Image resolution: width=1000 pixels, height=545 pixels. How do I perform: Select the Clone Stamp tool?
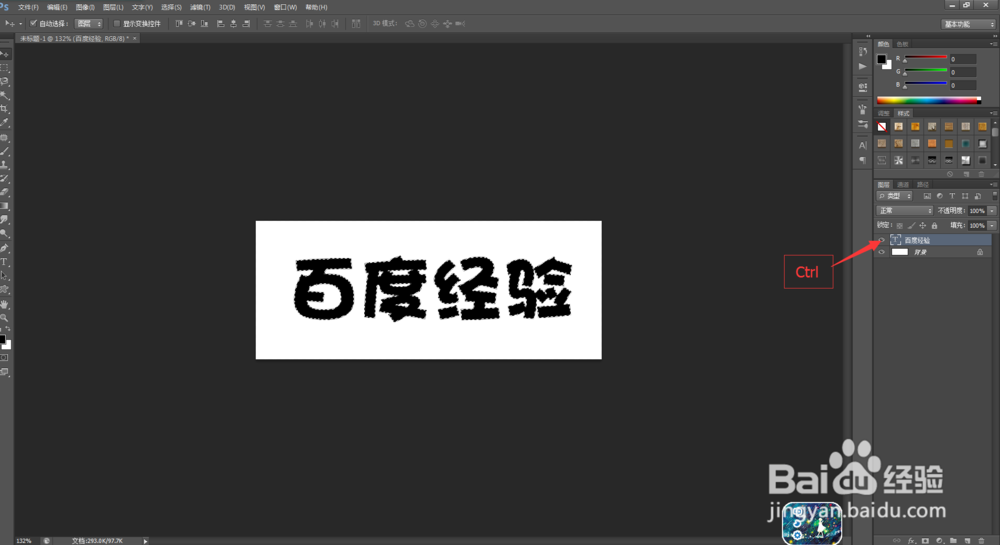click(4, 164)
